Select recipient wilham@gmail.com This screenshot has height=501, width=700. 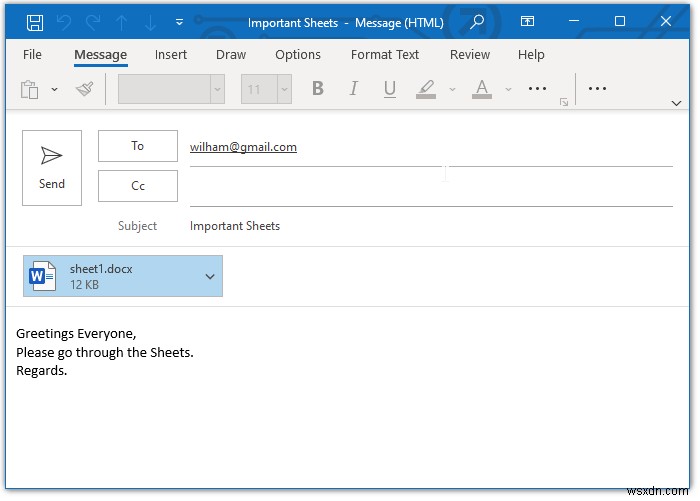[243, 147]
